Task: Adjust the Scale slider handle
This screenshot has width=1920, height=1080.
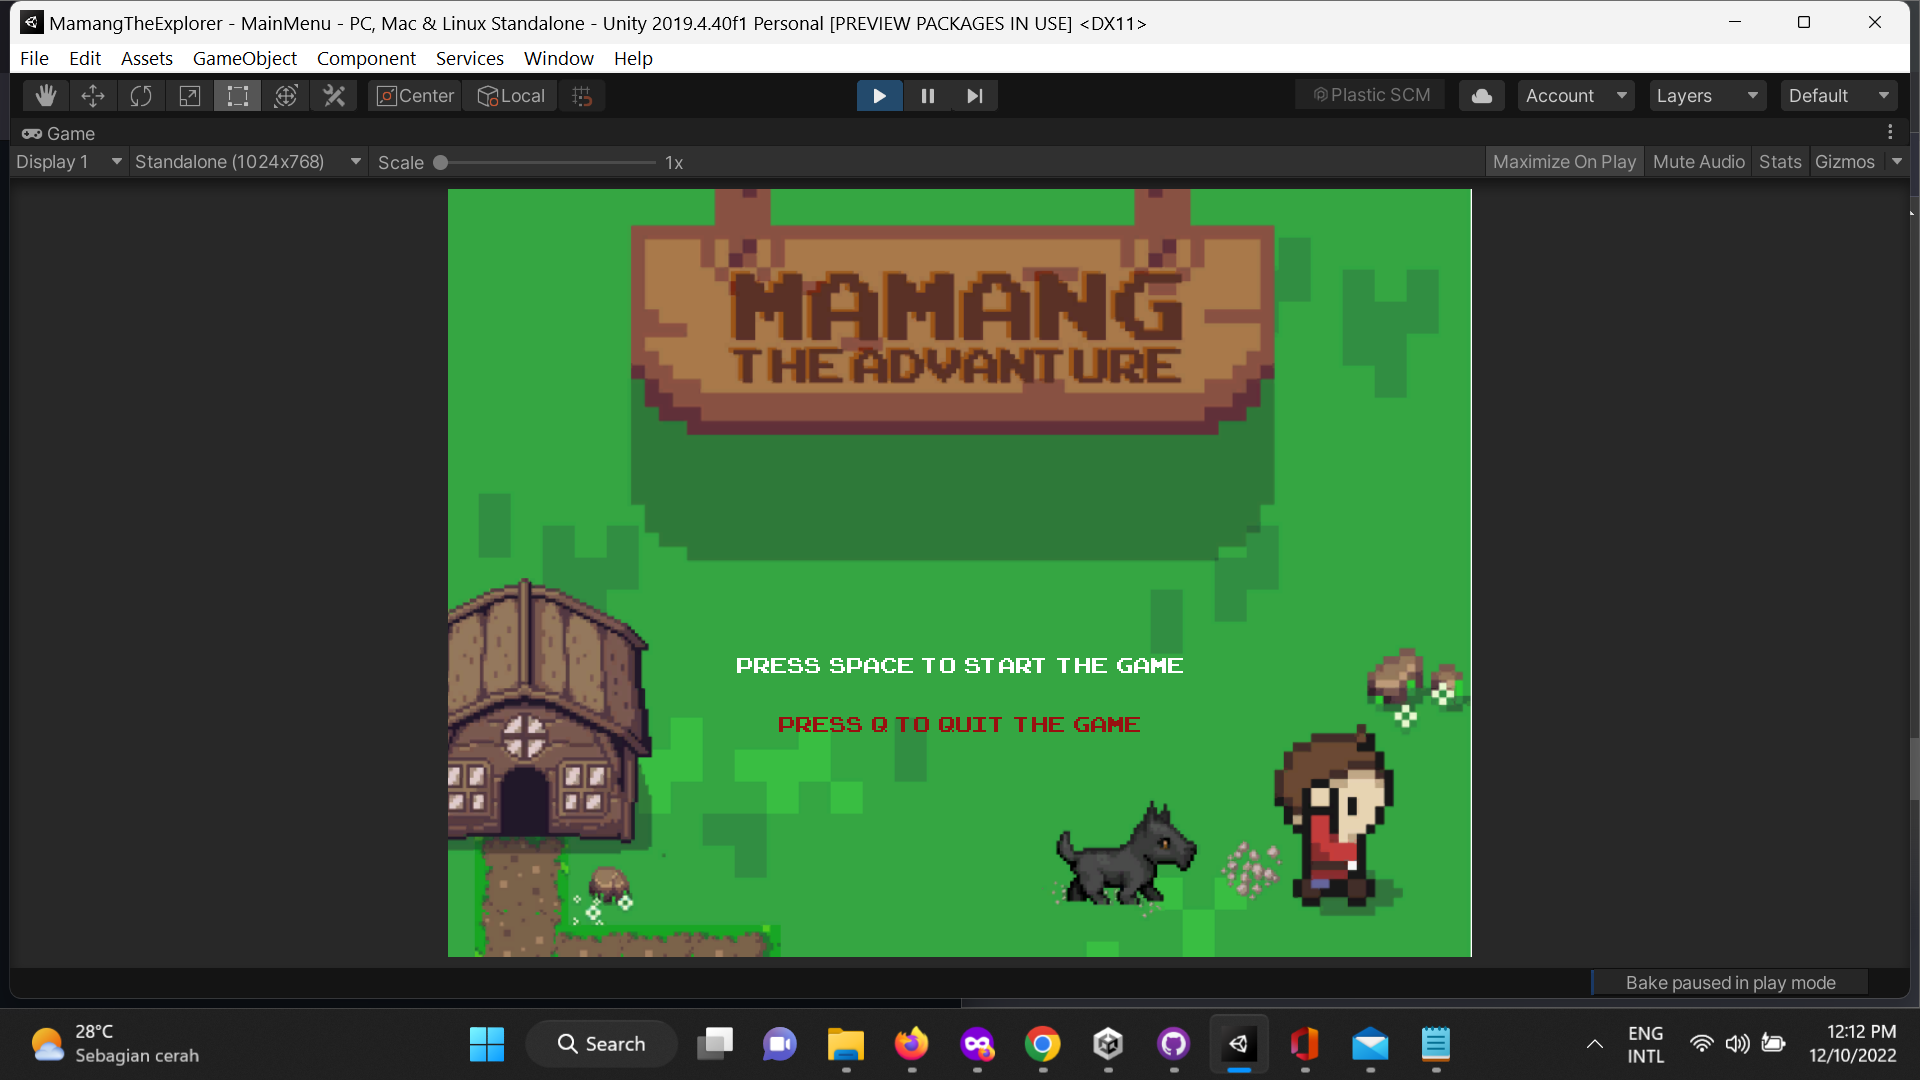Action: [440, 162]
